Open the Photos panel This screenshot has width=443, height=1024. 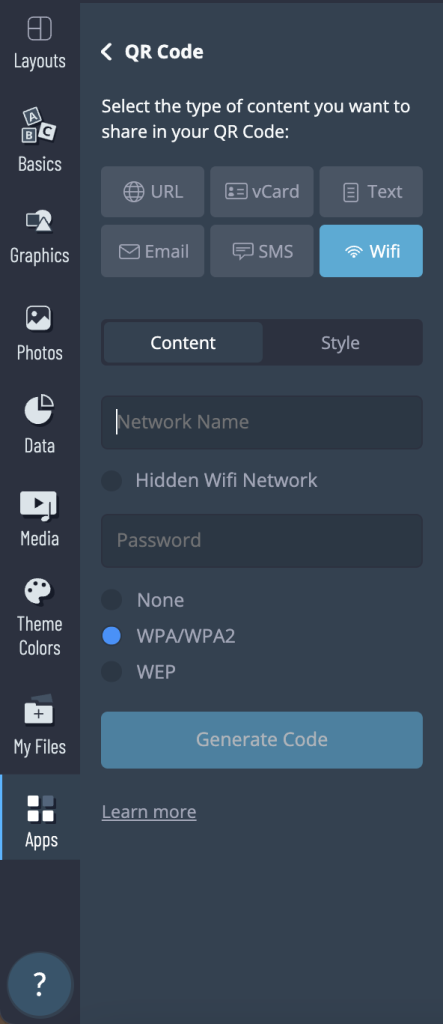click(40, 333)
